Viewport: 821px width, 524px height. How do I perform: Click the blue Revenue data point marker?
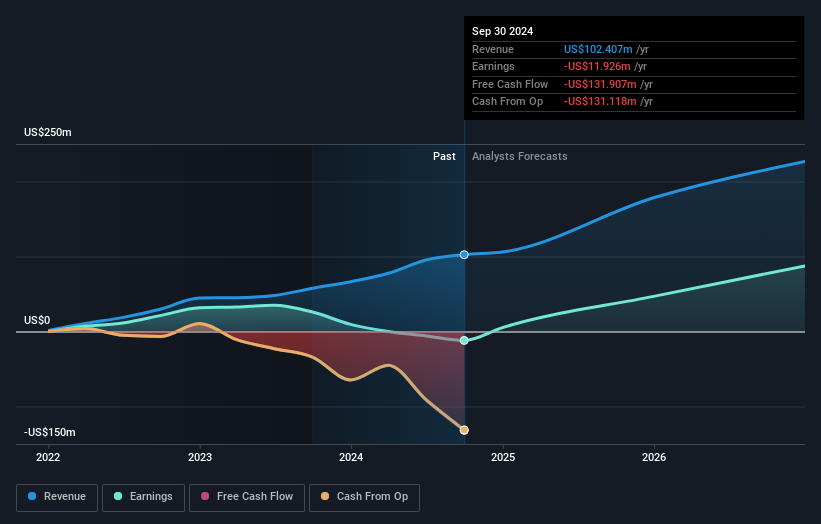tap(464, 255)
